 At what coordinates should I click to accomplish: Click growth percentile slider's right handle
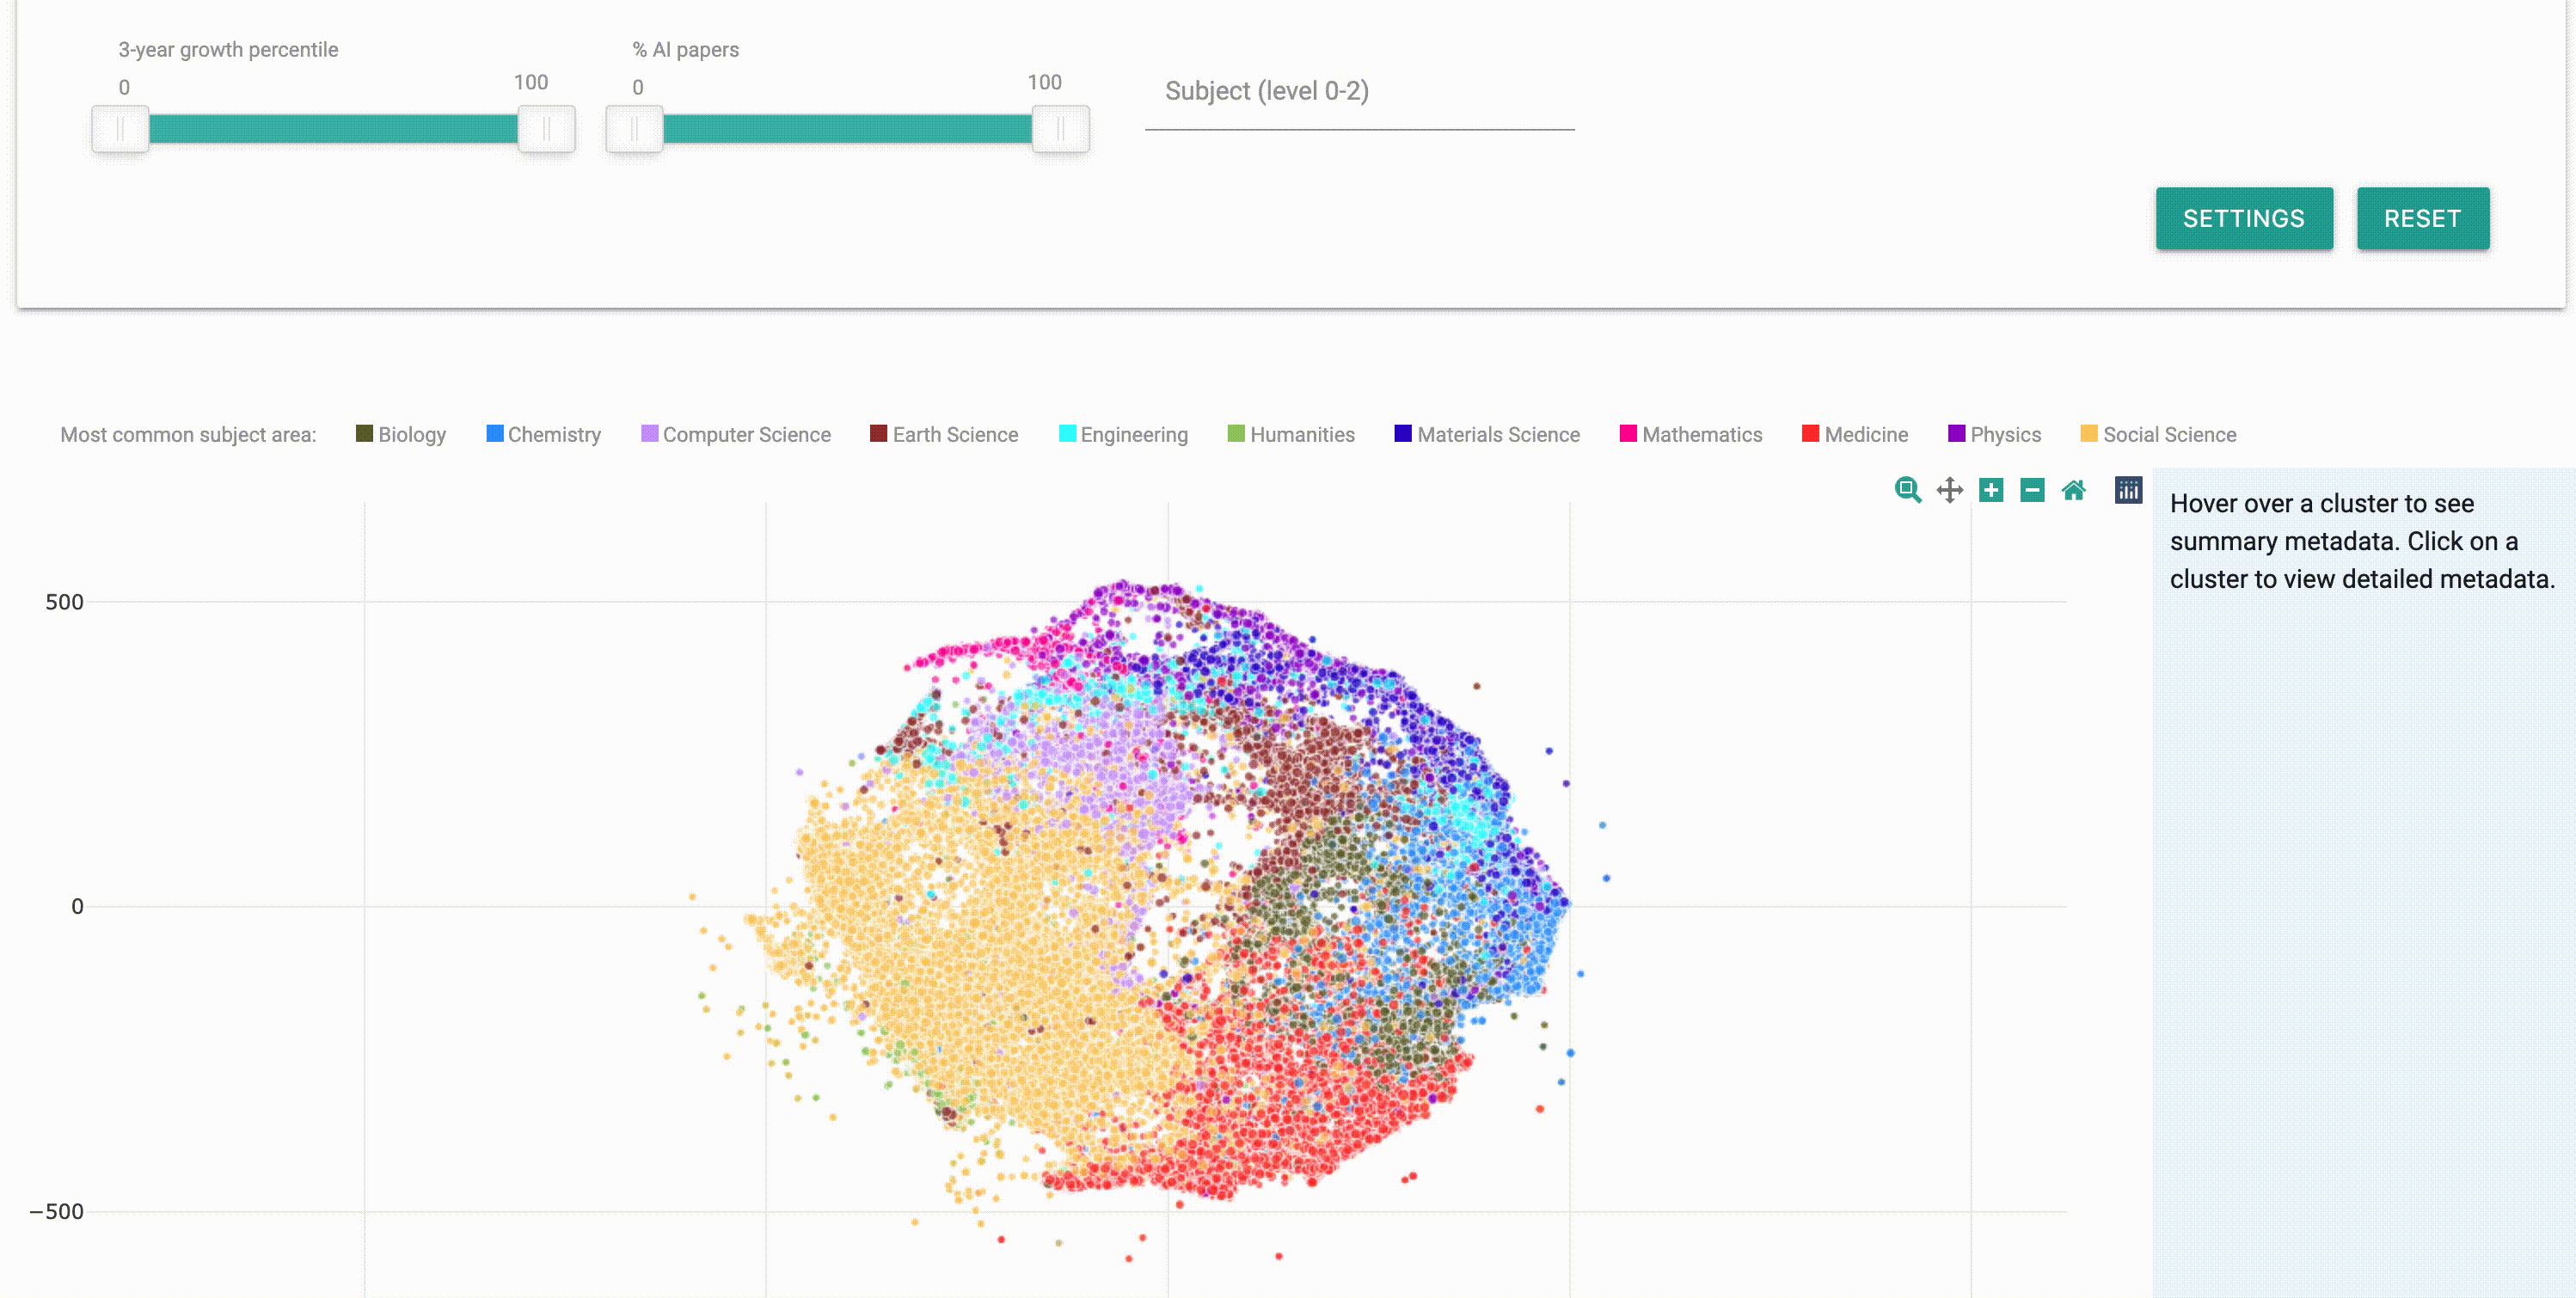[x=546, y=129]
